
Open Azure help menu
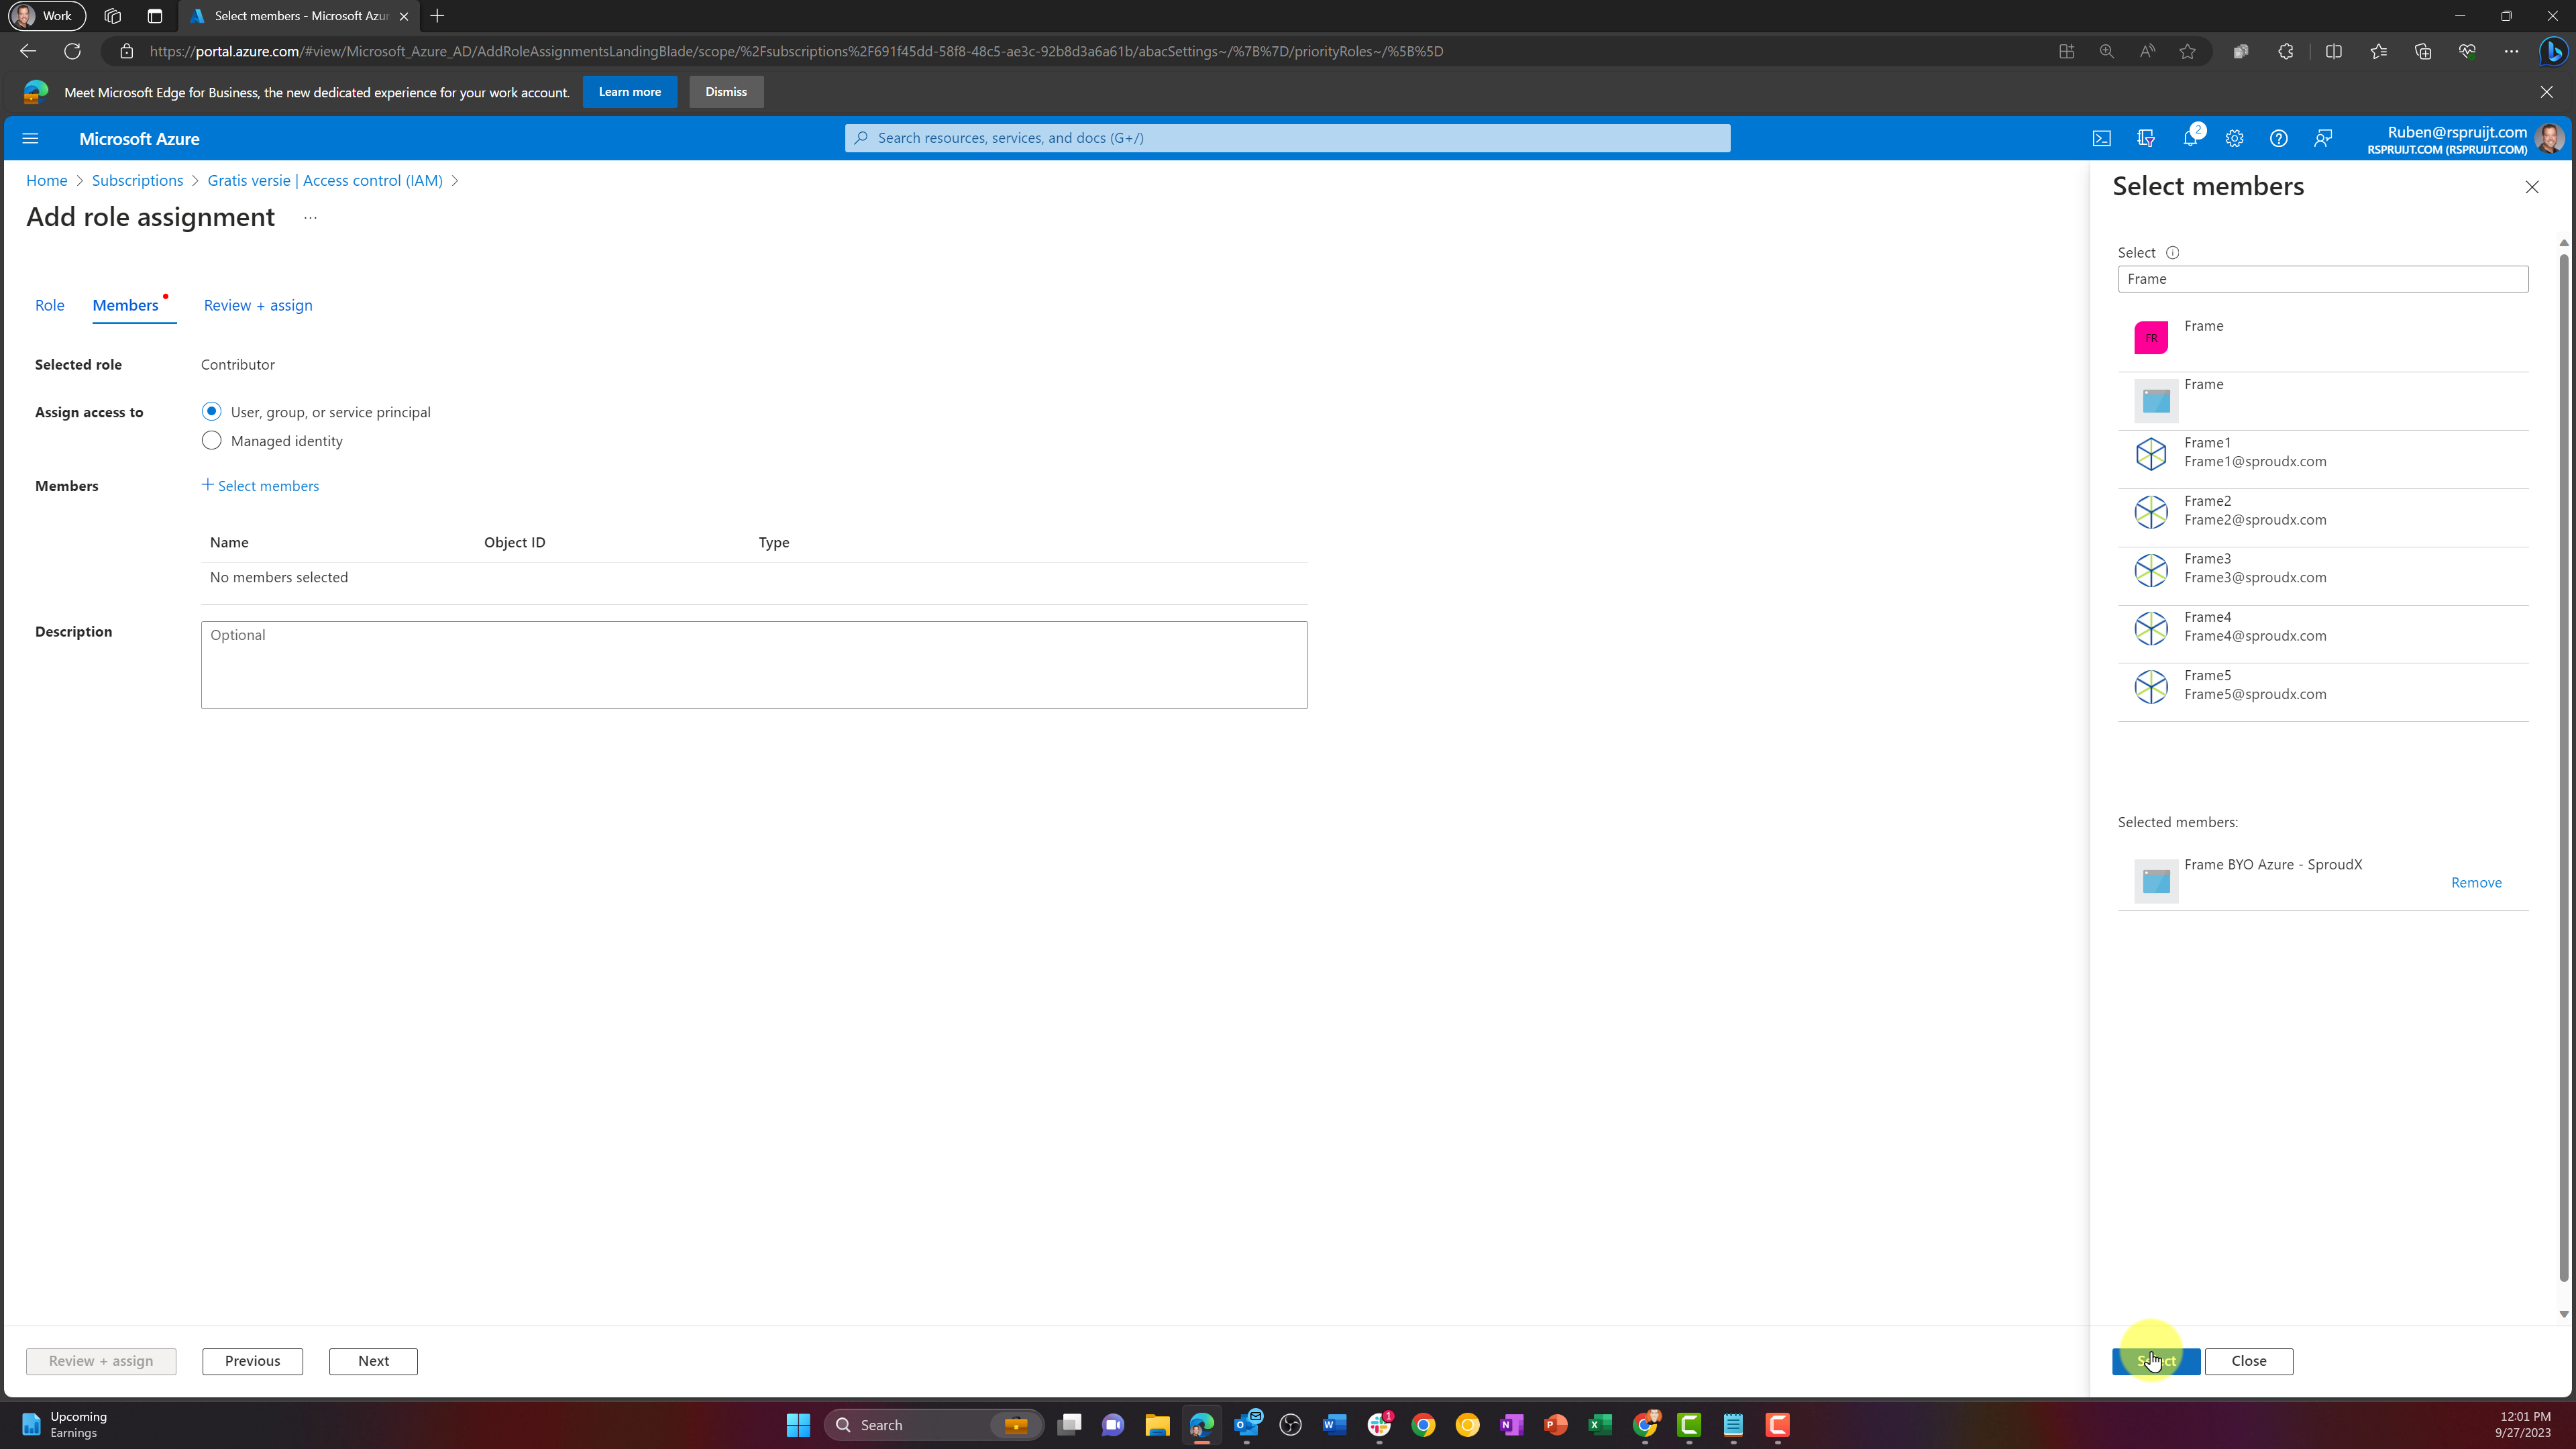click(x=2279, y=138)
